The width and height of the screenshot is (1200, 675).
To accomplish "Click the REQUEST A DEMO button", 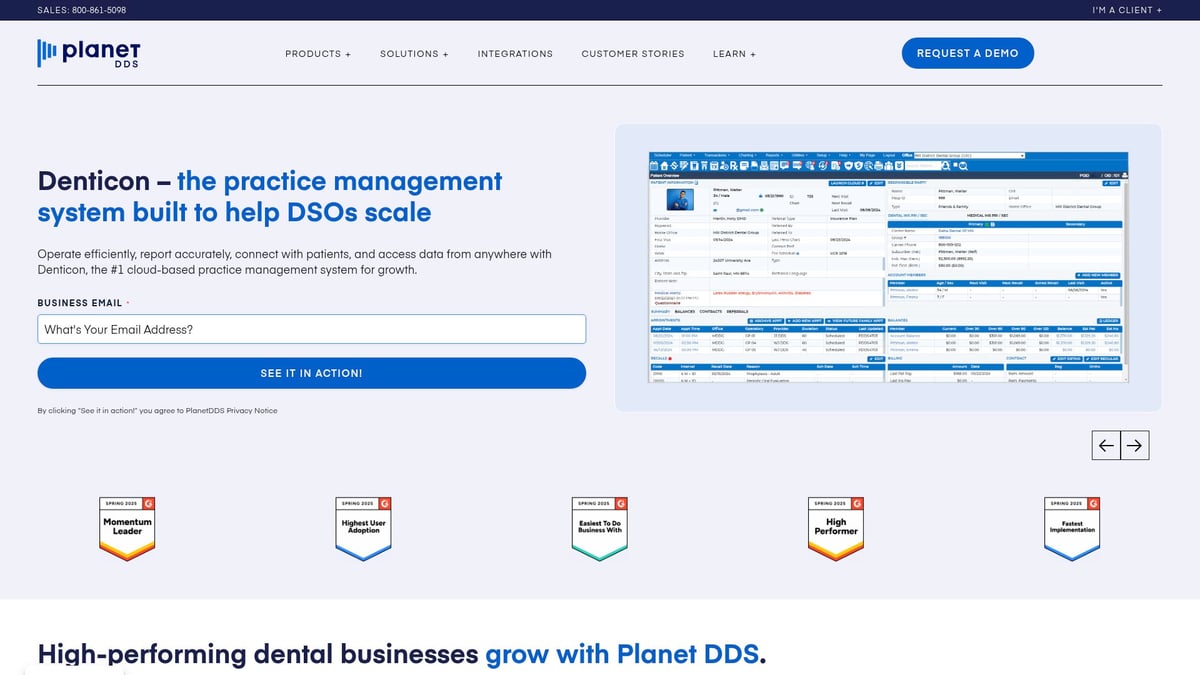I will coord(967,53).
